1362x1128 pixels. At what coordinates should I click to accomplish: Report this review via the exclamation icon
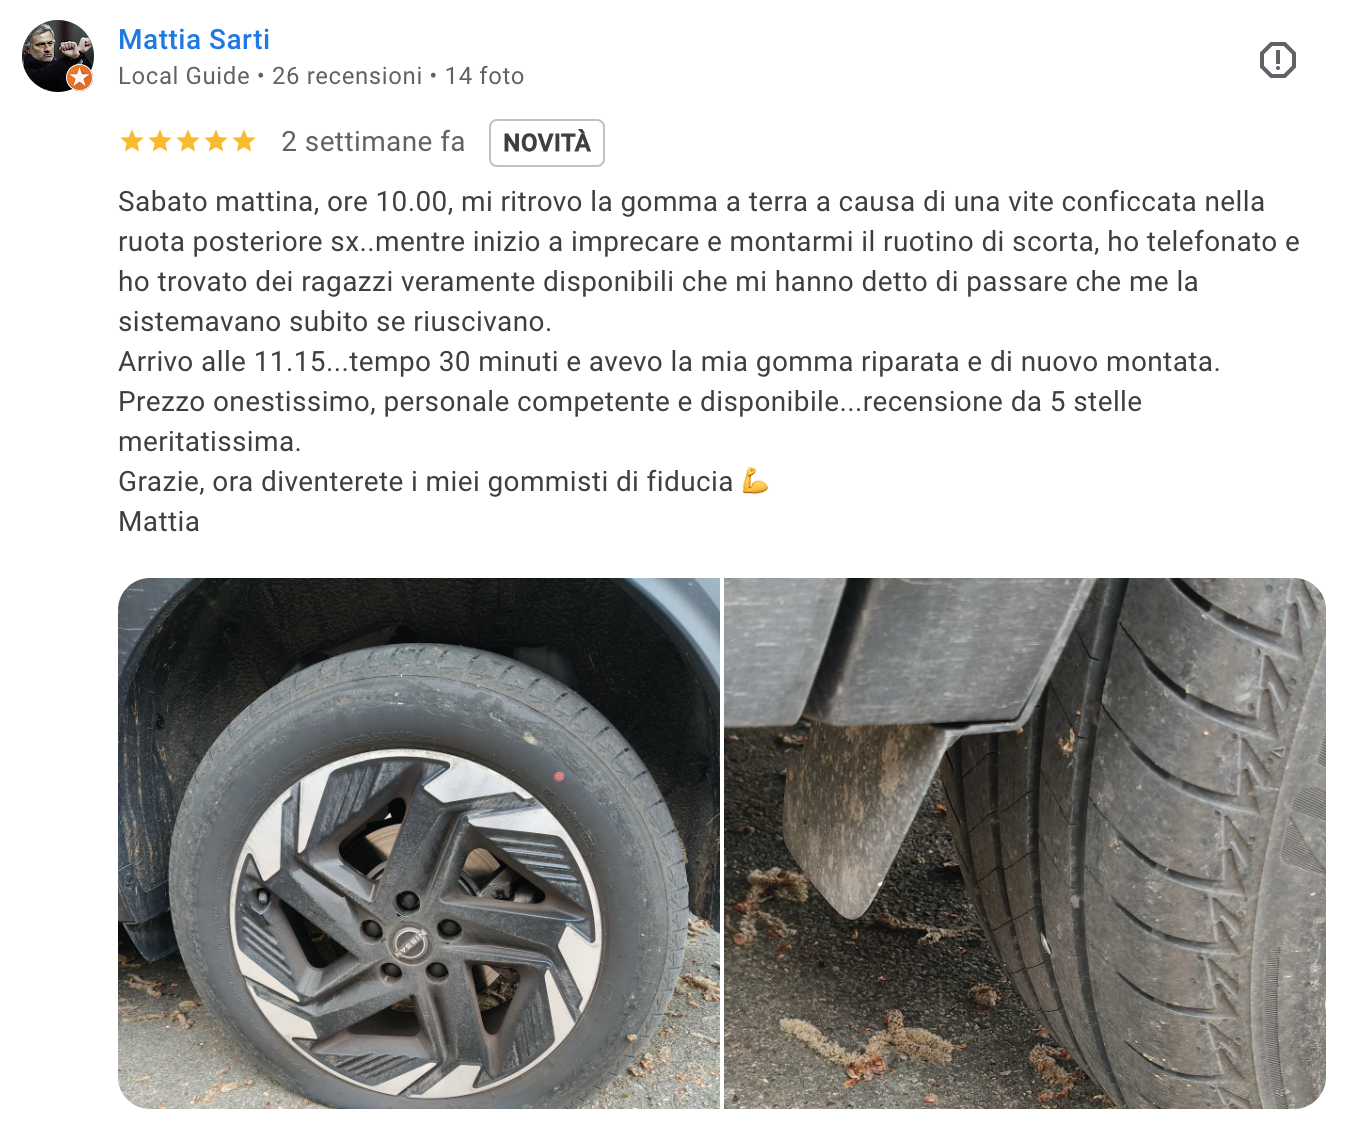1277,60
